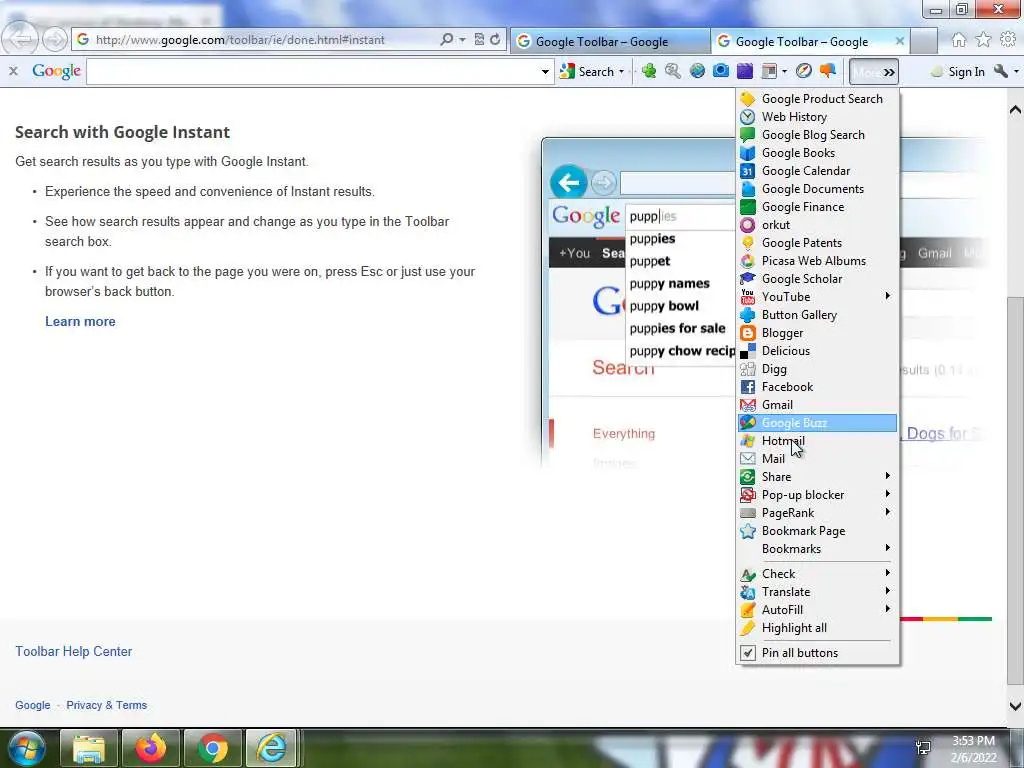
Task: Open the IE Tools gear icon
Action: (1008, 40)
